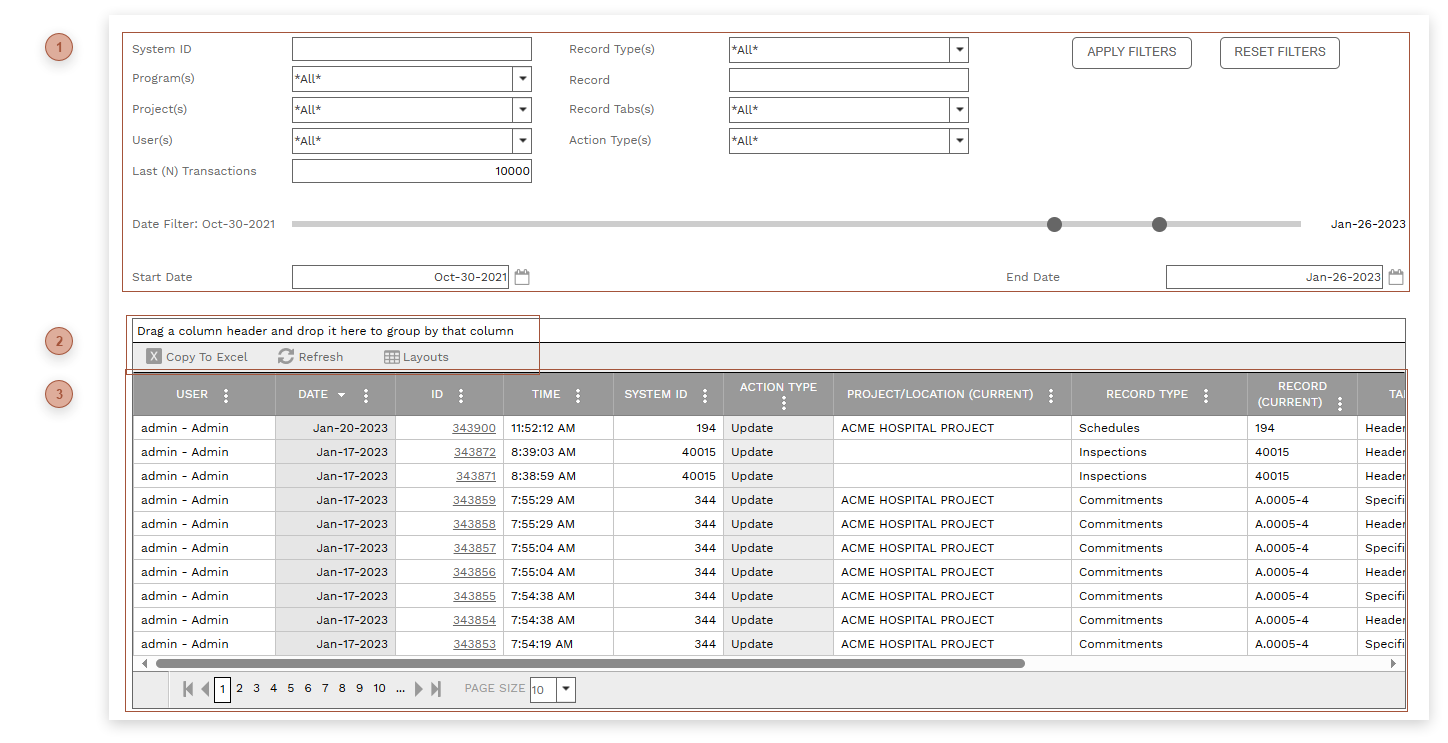Click the Copy To Excel icon
Viewport: 1448px width, 743px height.
153,356
